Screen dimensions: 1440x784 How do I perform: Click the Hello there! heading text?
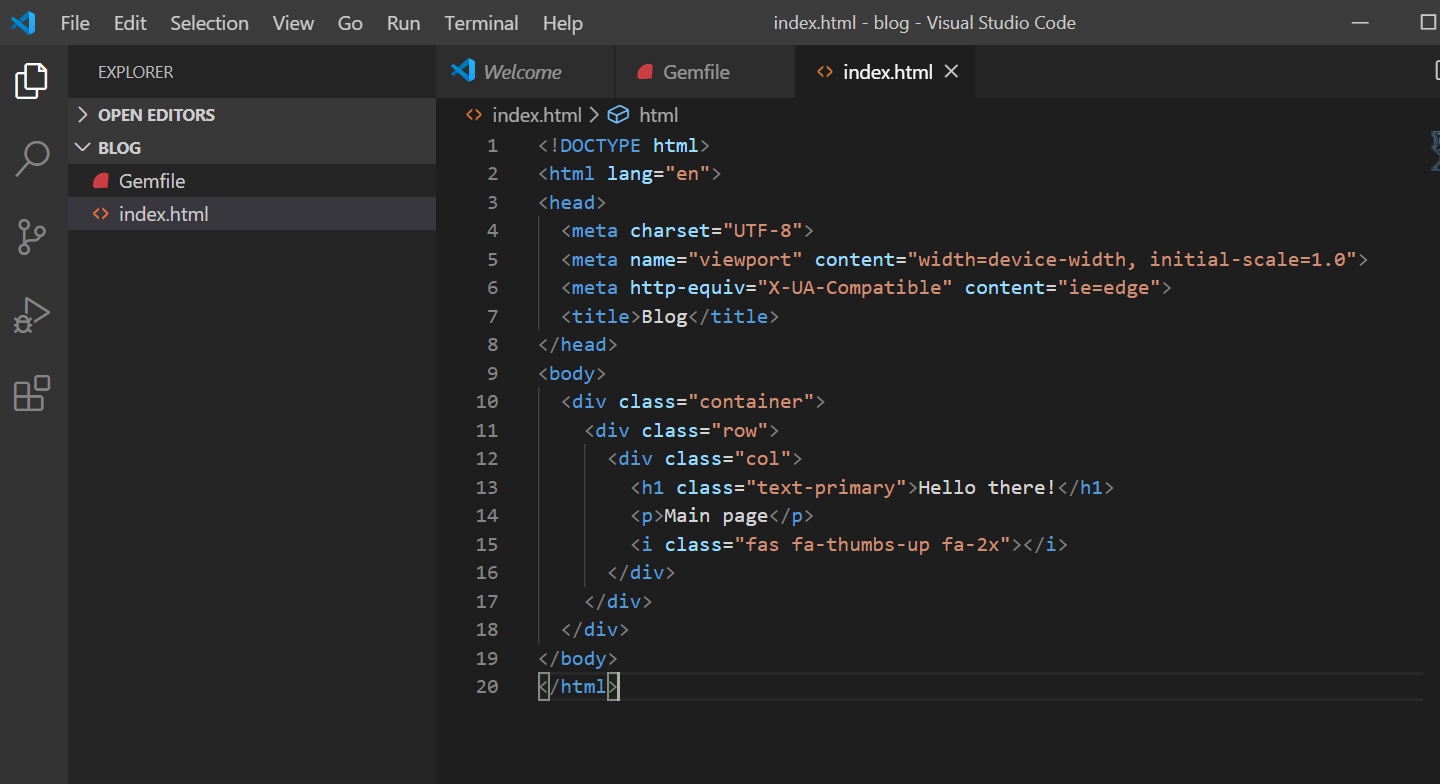point(987,488)
